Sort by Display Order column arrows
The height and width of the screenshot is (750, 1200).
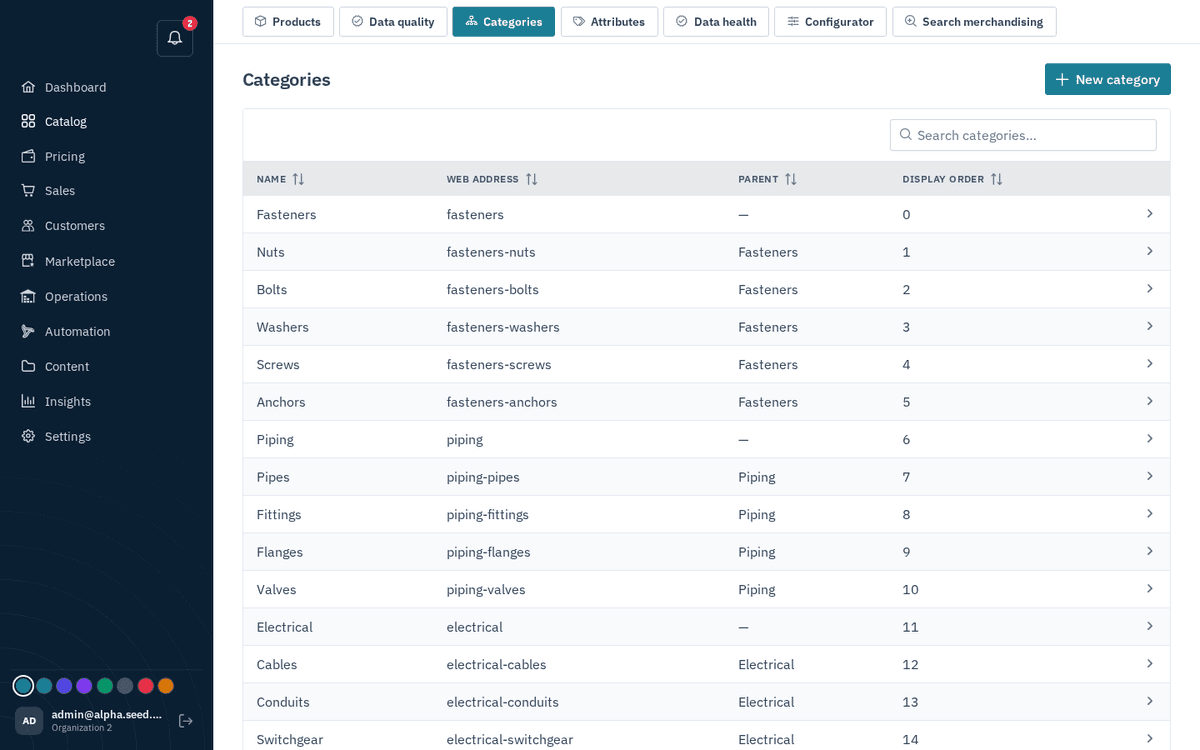click(x=996, y=179)
